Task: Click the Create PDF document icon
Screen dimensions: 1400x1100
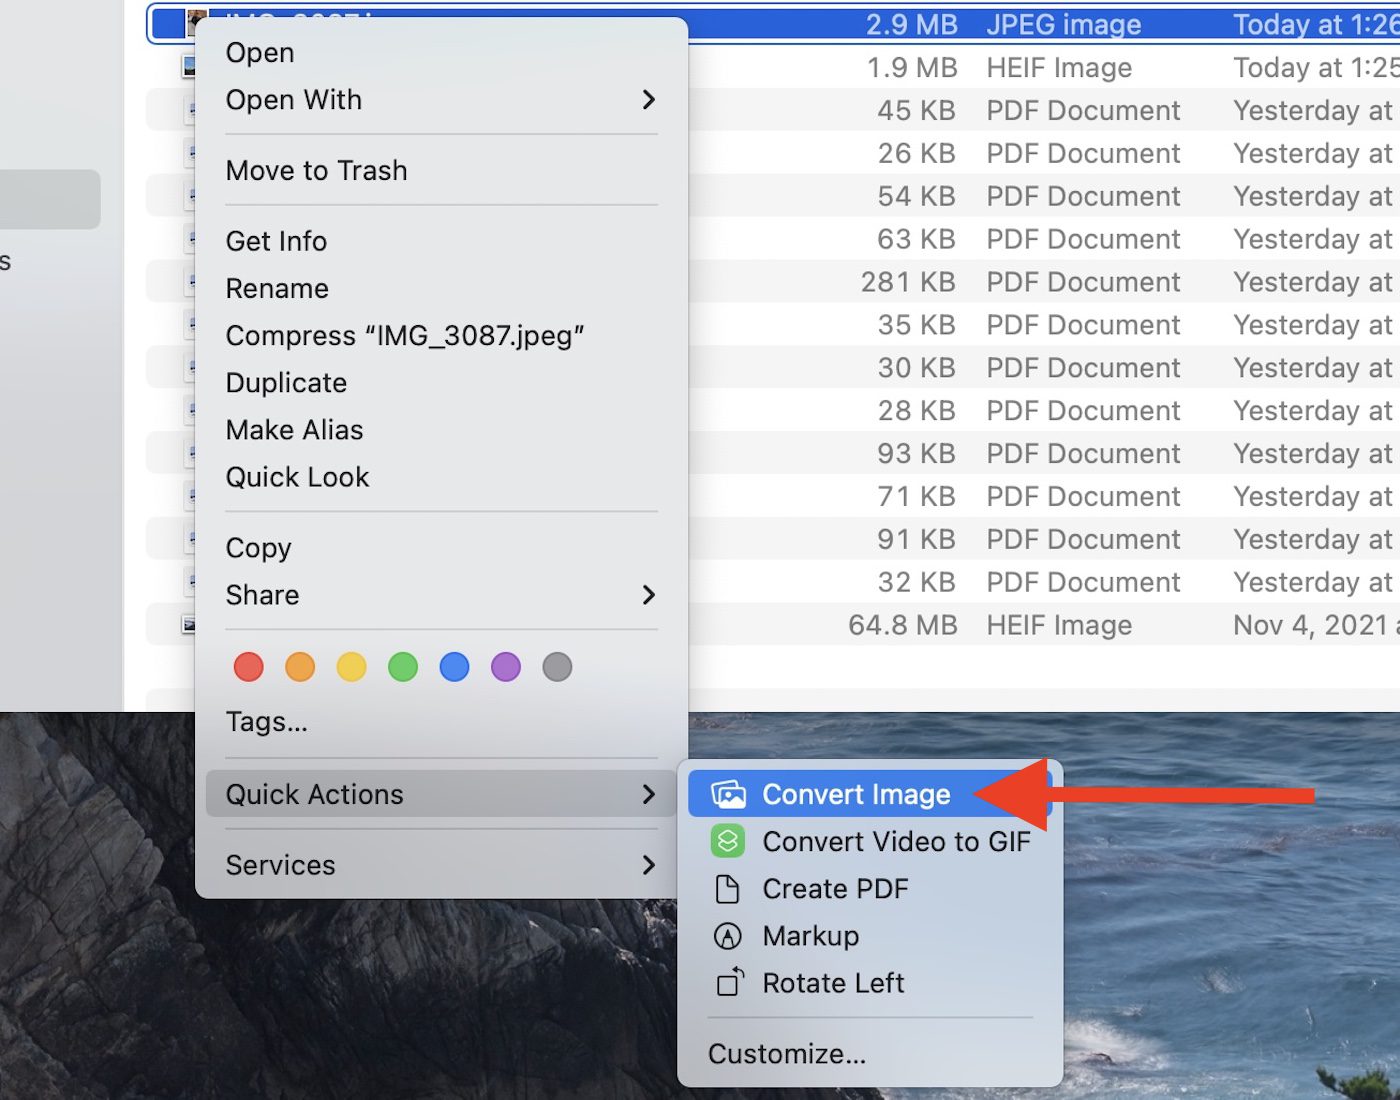Action: pos(728,889)
